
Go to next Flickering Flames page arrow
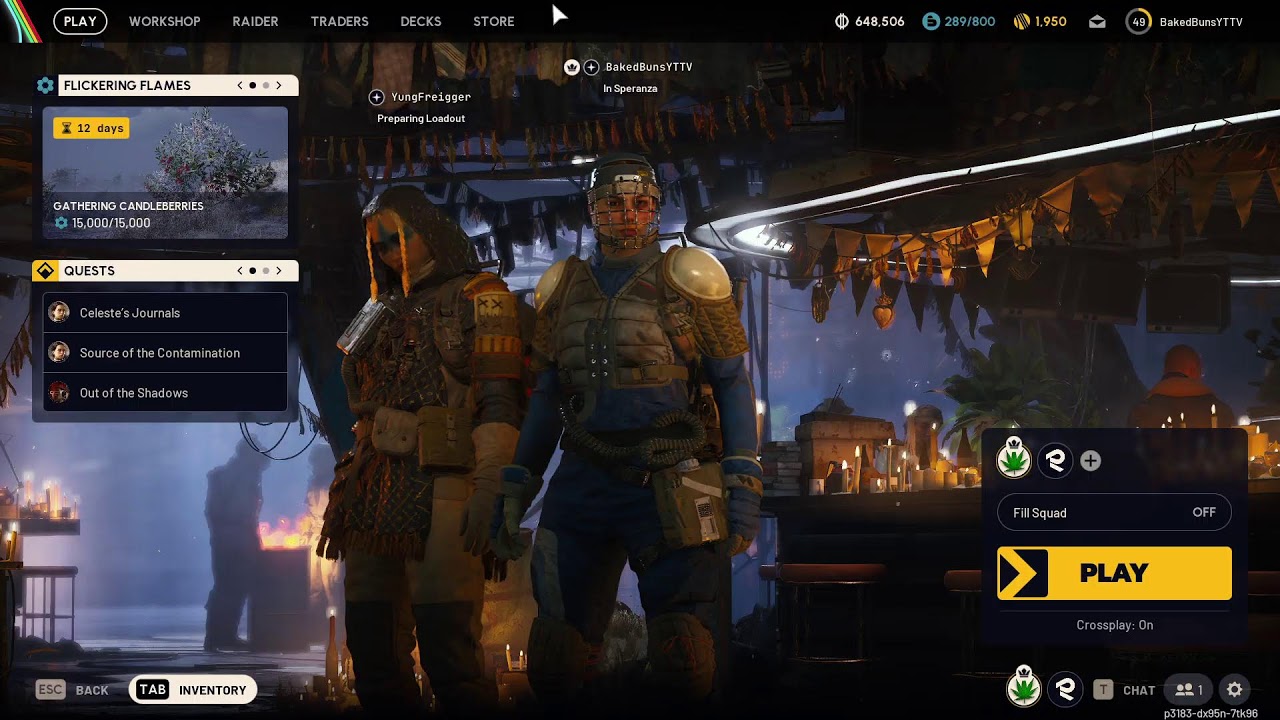279,86
